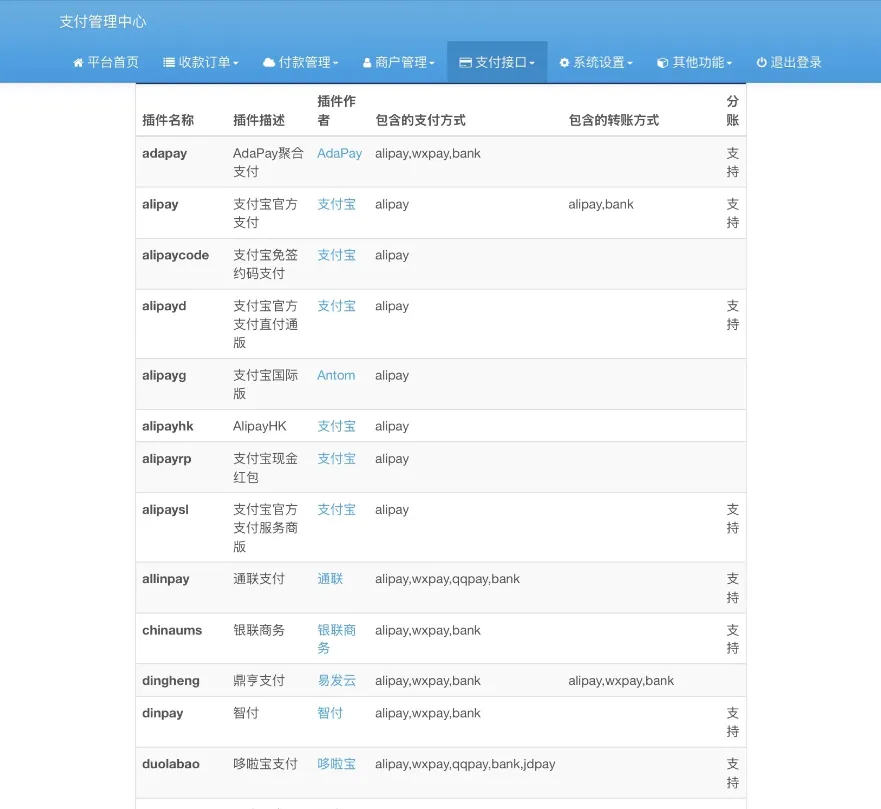The width and height of the screenshot is (881, 809).
Task: Click the AdaPay聚合支付 description
Action: pos(269,162)
